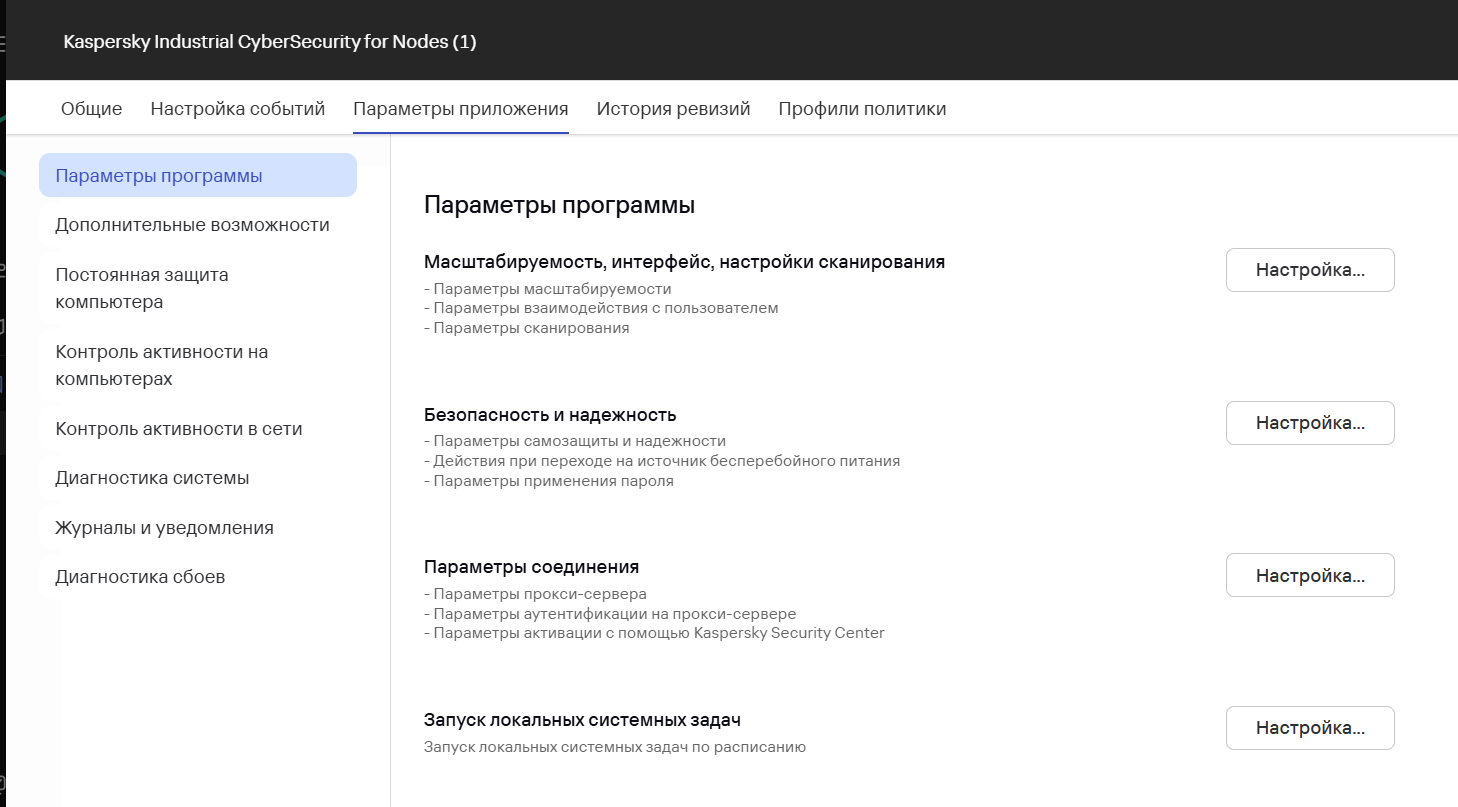Go to Профили политики tab

pos(862,109)
